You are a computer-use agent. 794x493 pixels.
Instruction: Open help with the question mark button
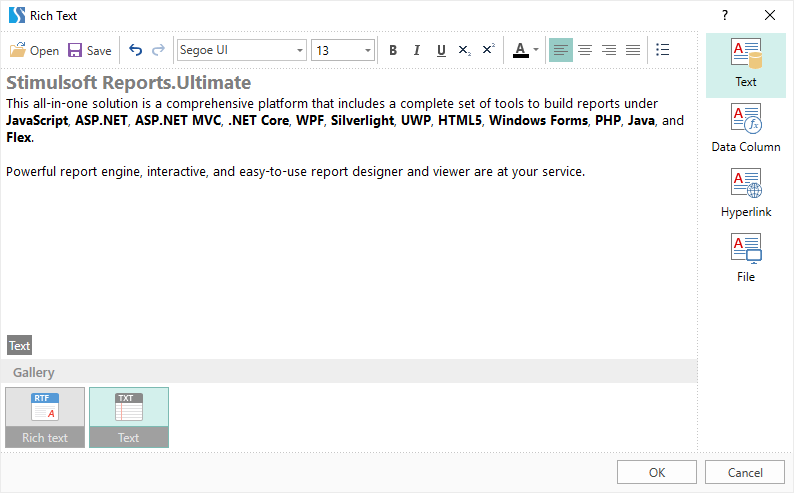(x=725, y=15)
